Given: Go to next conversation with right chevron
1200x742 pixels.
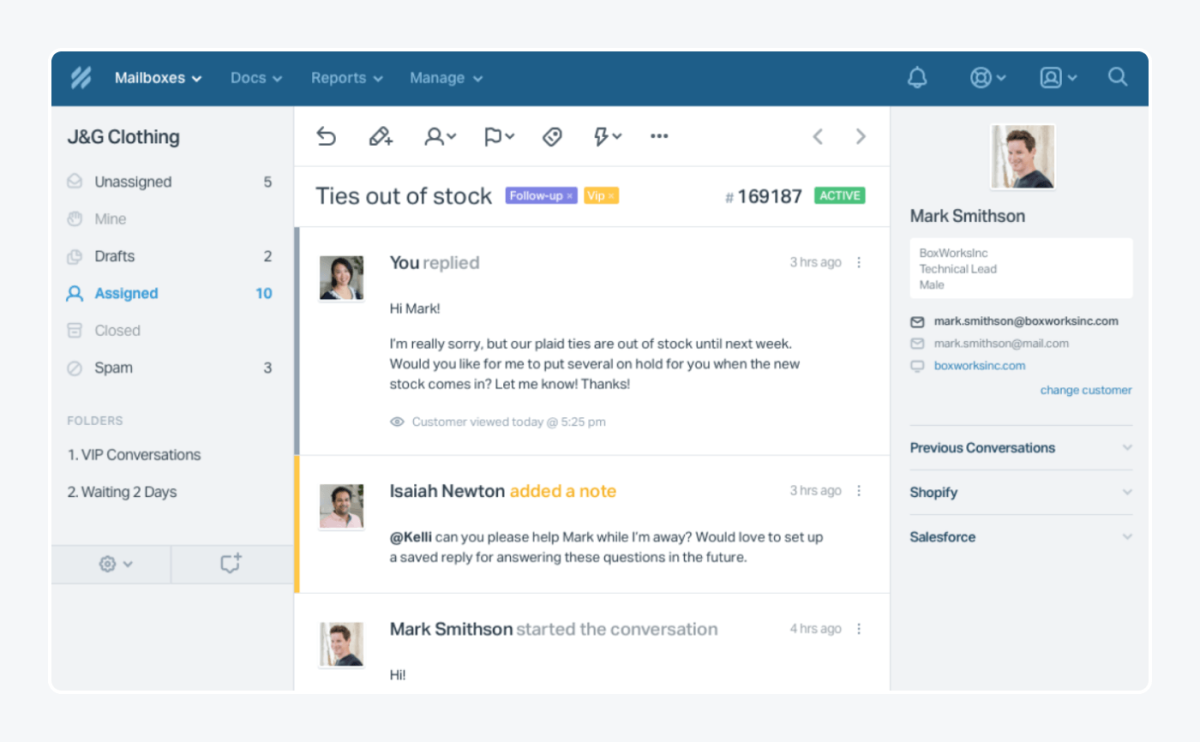Looking at the screenshot, I should (x=860, y=136).
